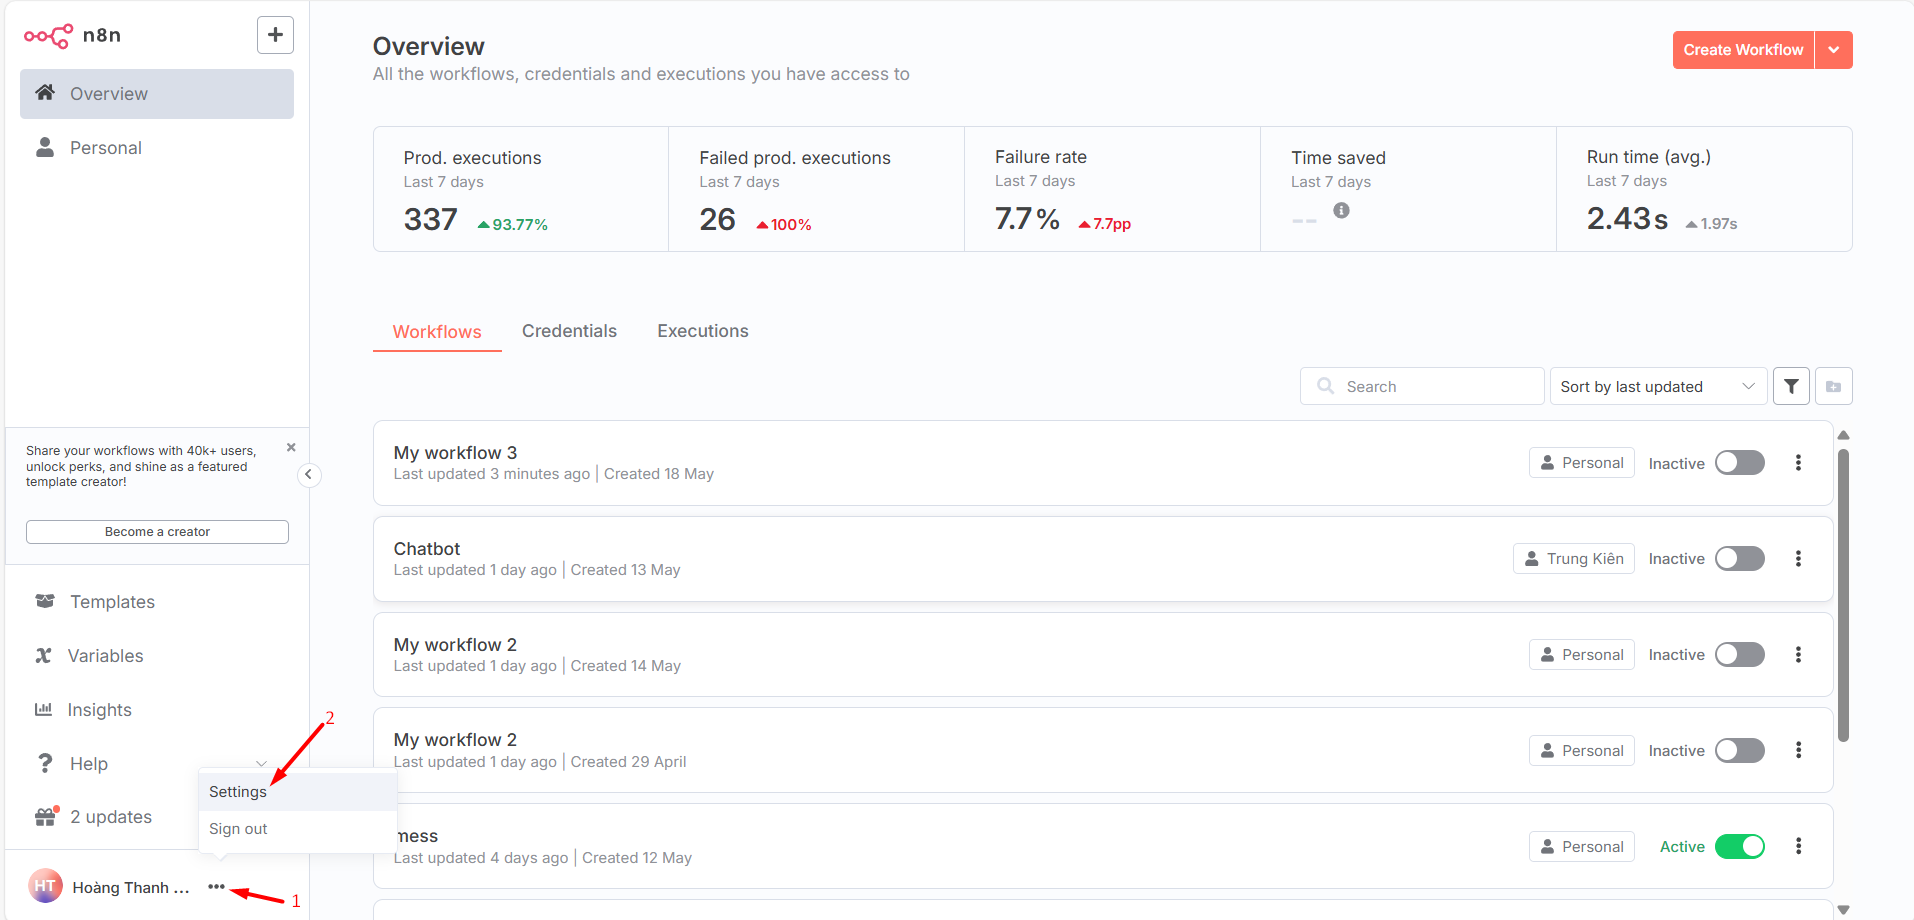The image size is (1914, 920).
Task: Open the Prod. executions summary card
Action: tap(521, 189)
